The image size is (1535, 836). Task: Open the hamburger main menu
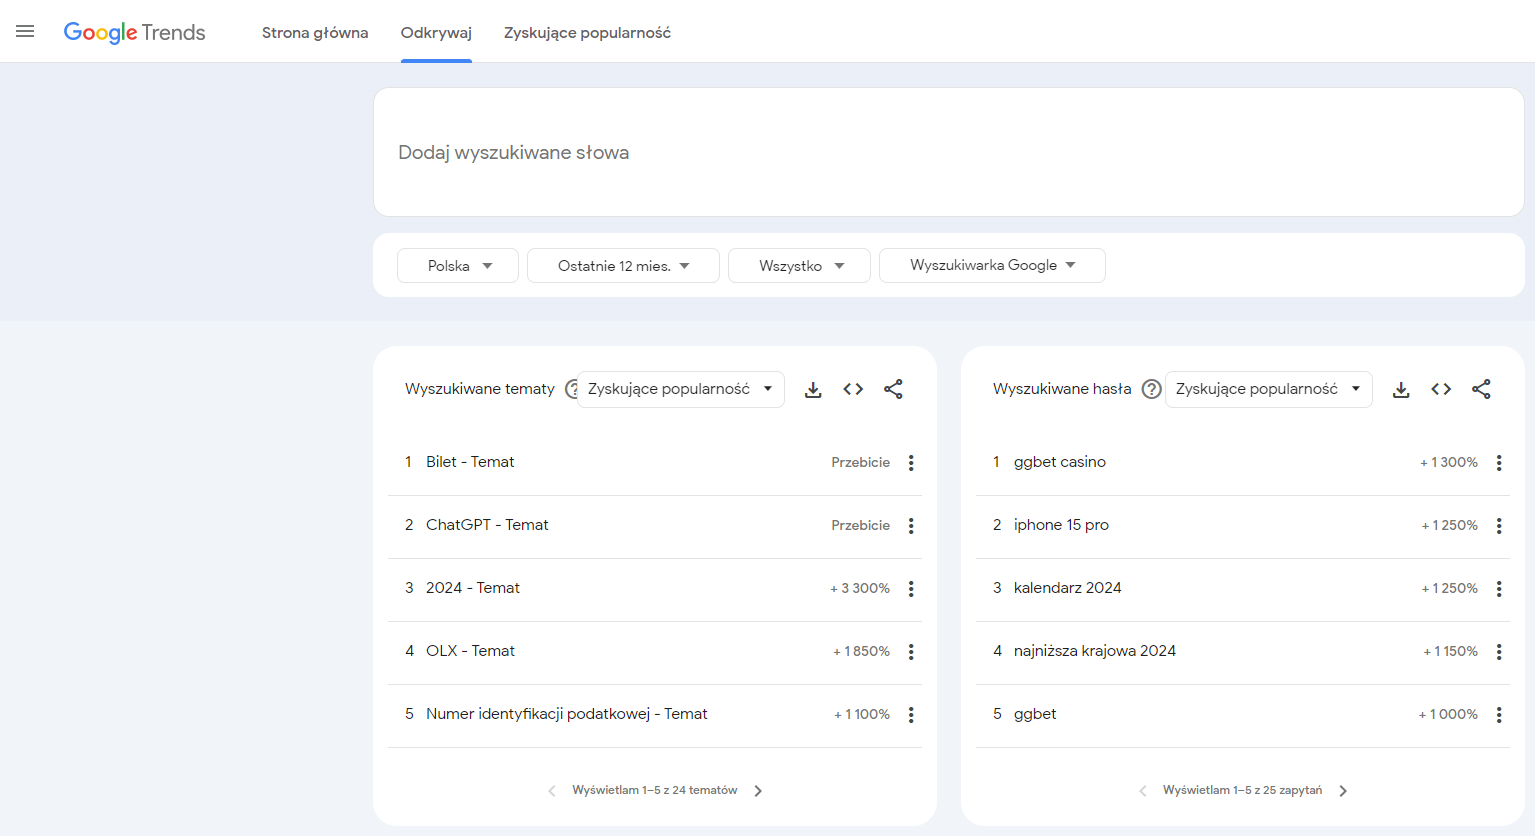25,32
